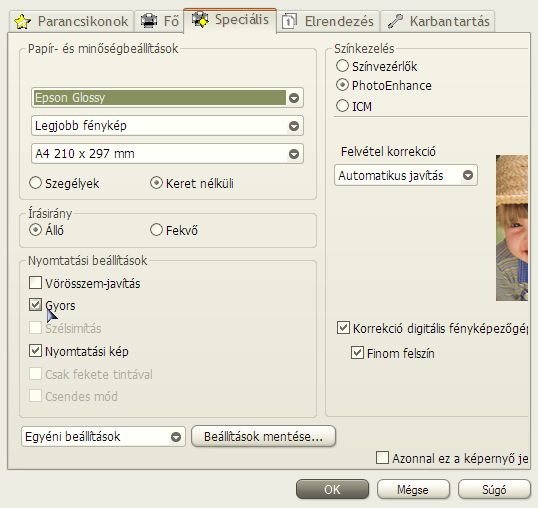Choose the ICM color management option

(x=342, y=106)
